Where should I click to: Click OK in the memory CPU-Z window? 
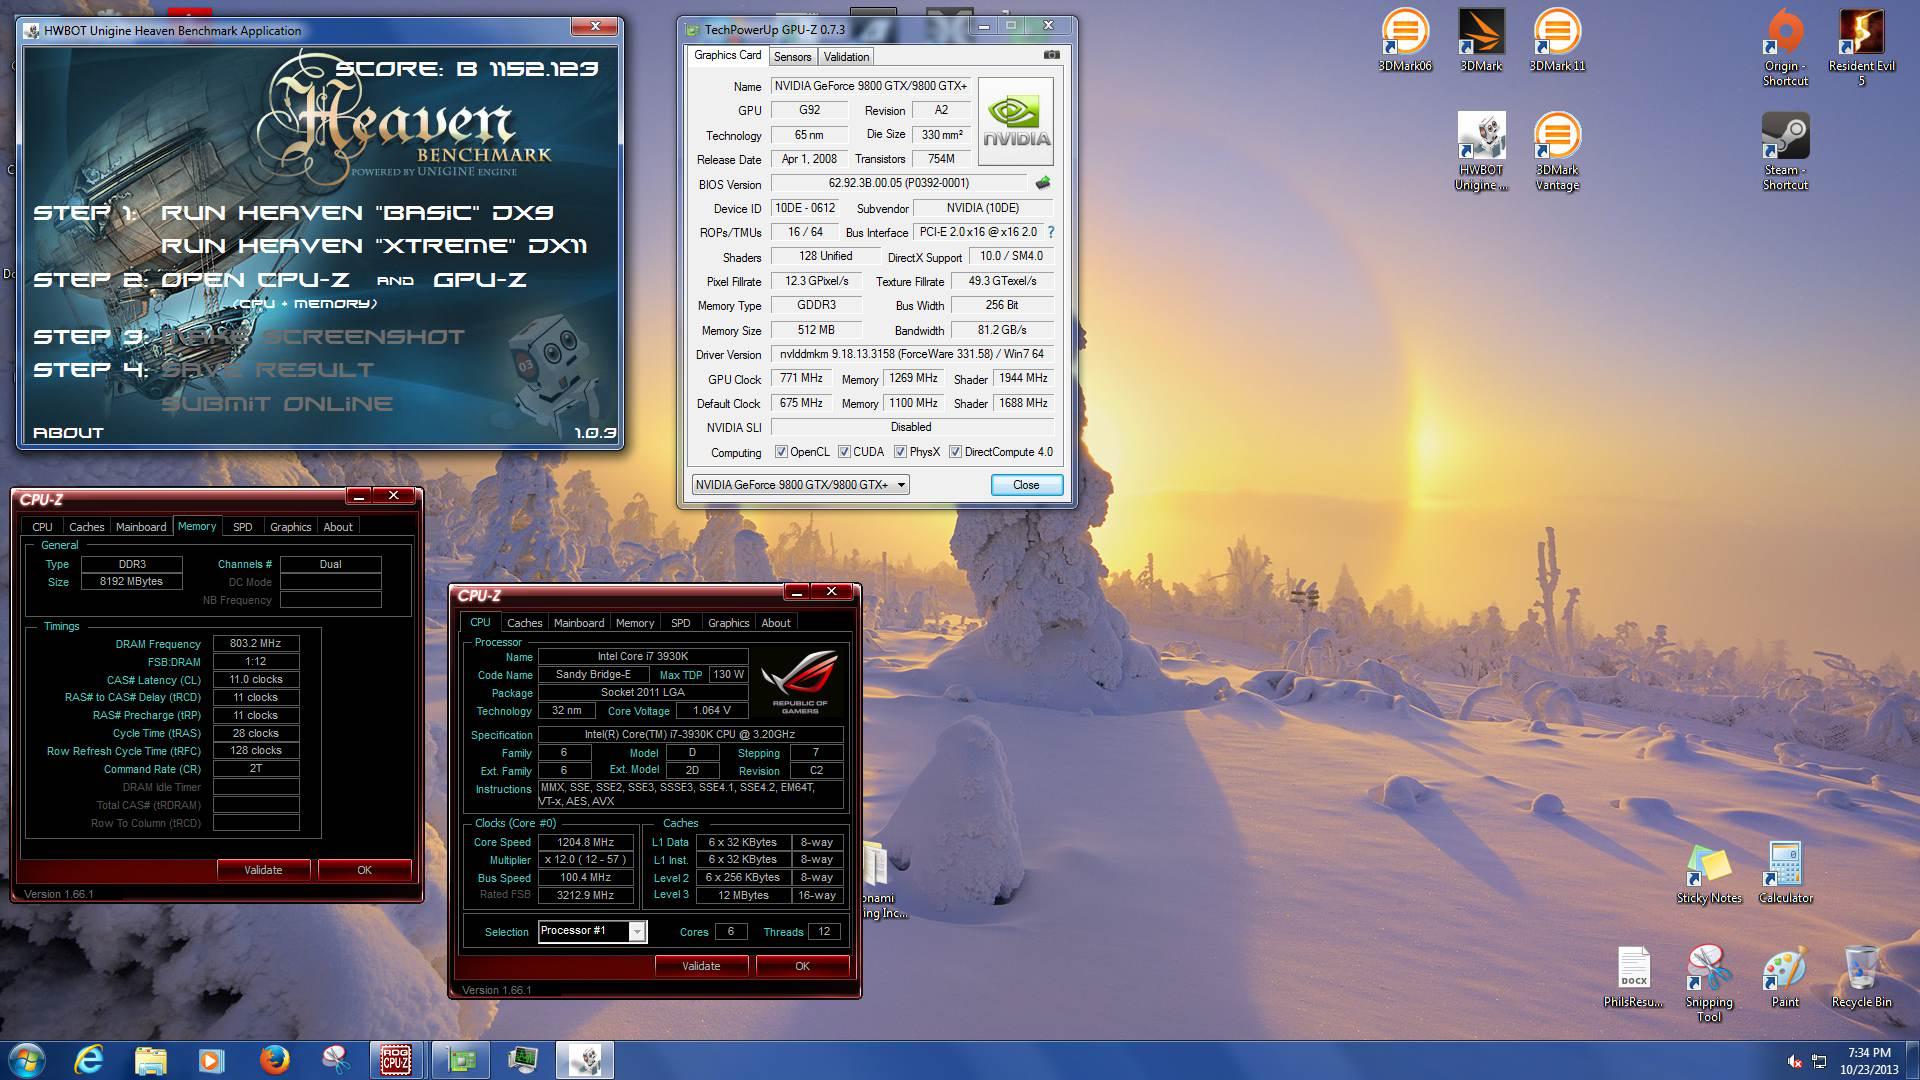pyautogui.click(x=364, y=870)
